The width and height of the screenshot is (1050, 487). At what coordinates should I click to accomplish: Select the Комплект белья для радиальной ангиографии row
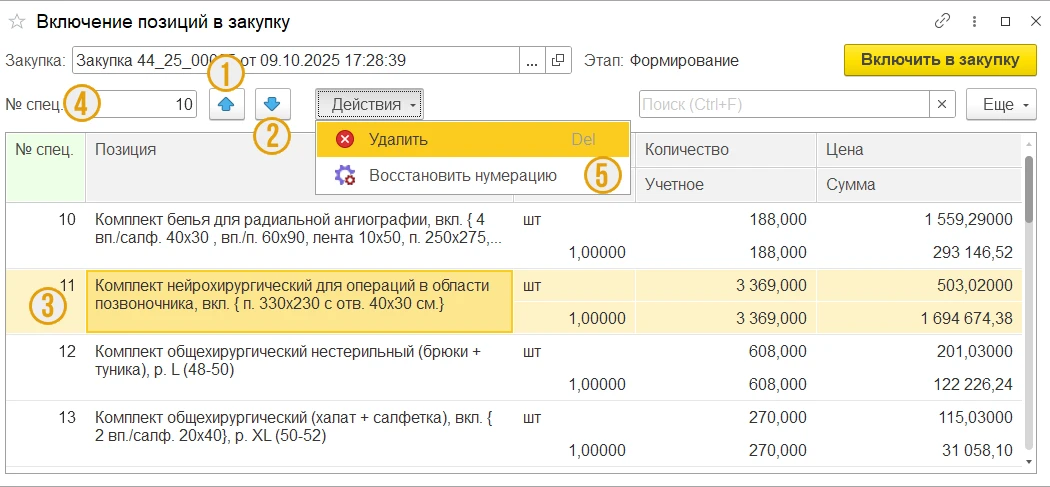coord(514,236)
